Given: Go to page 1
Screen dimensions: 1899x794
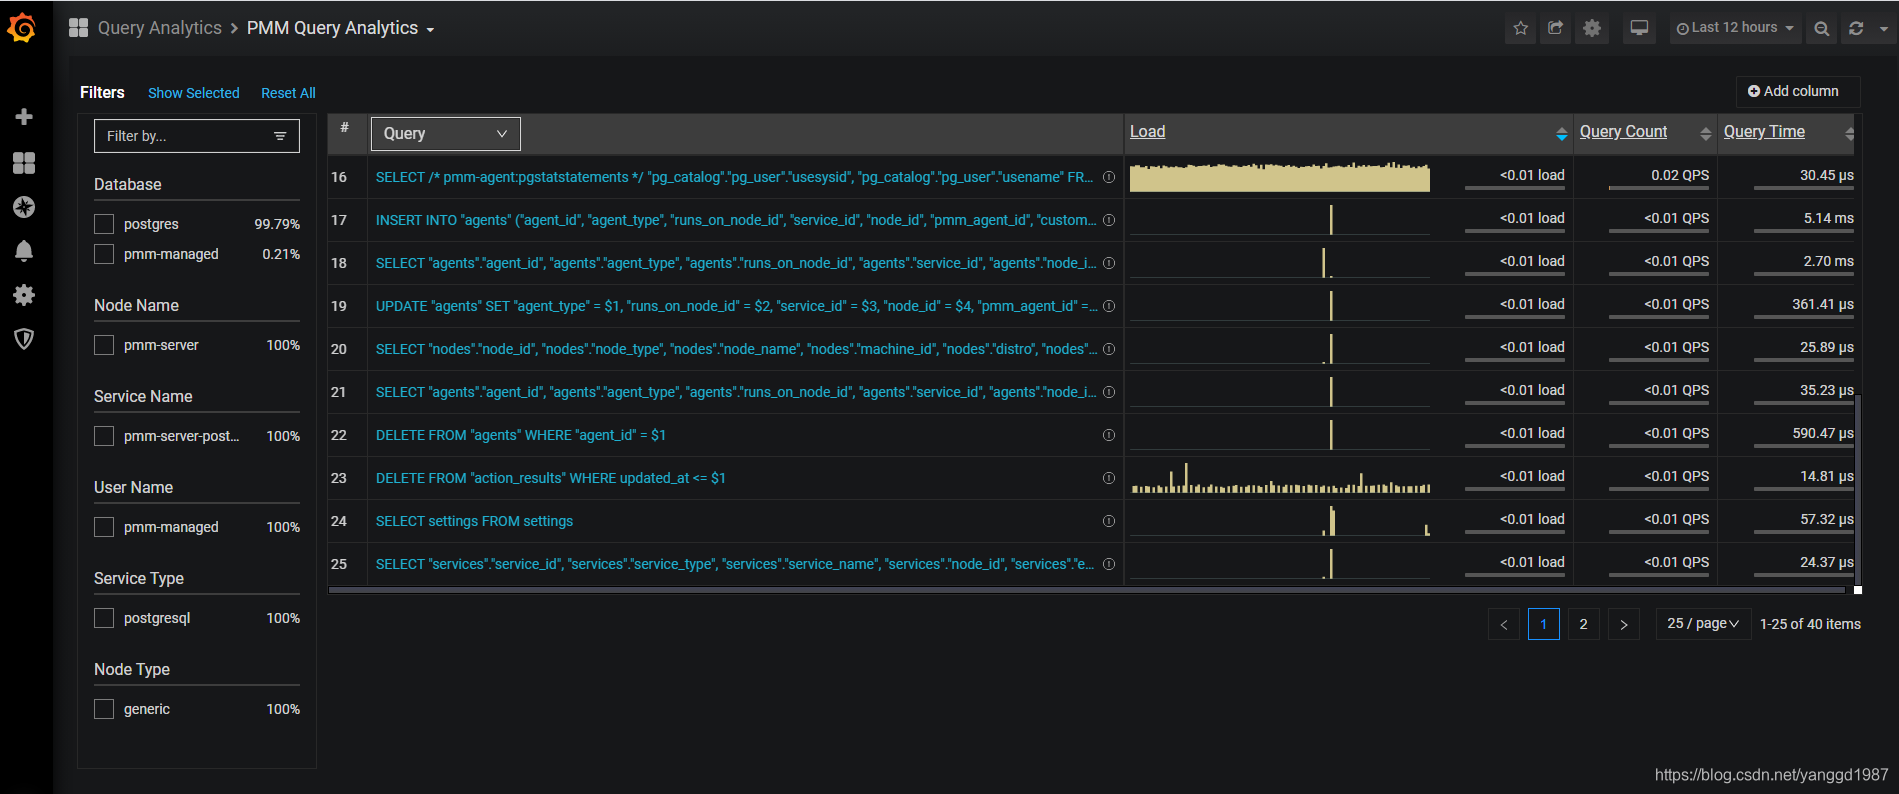Looking at the screenshot, I should (1544, 624).
